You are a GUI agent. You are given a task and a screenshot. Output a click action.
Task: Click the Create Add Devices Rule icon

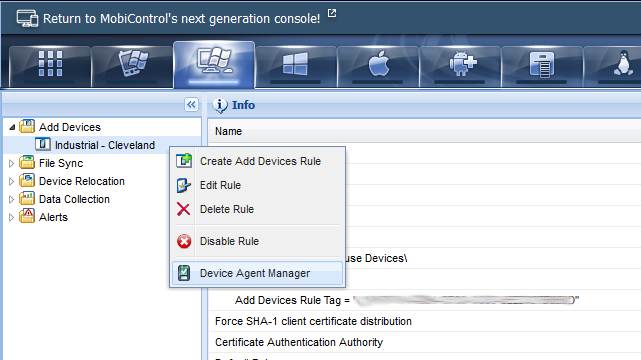pos(184,161)
